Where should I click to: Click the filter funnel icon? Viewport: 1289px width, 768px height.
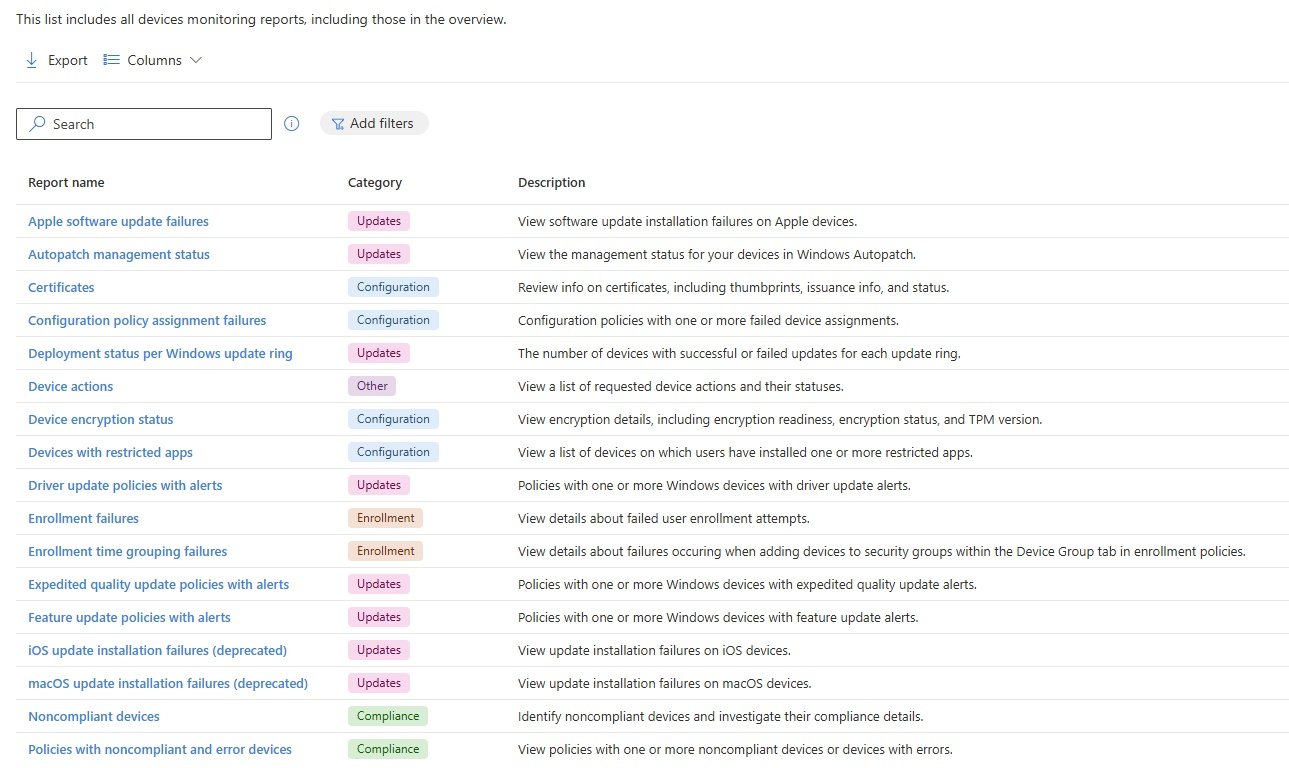pos(338,124)
